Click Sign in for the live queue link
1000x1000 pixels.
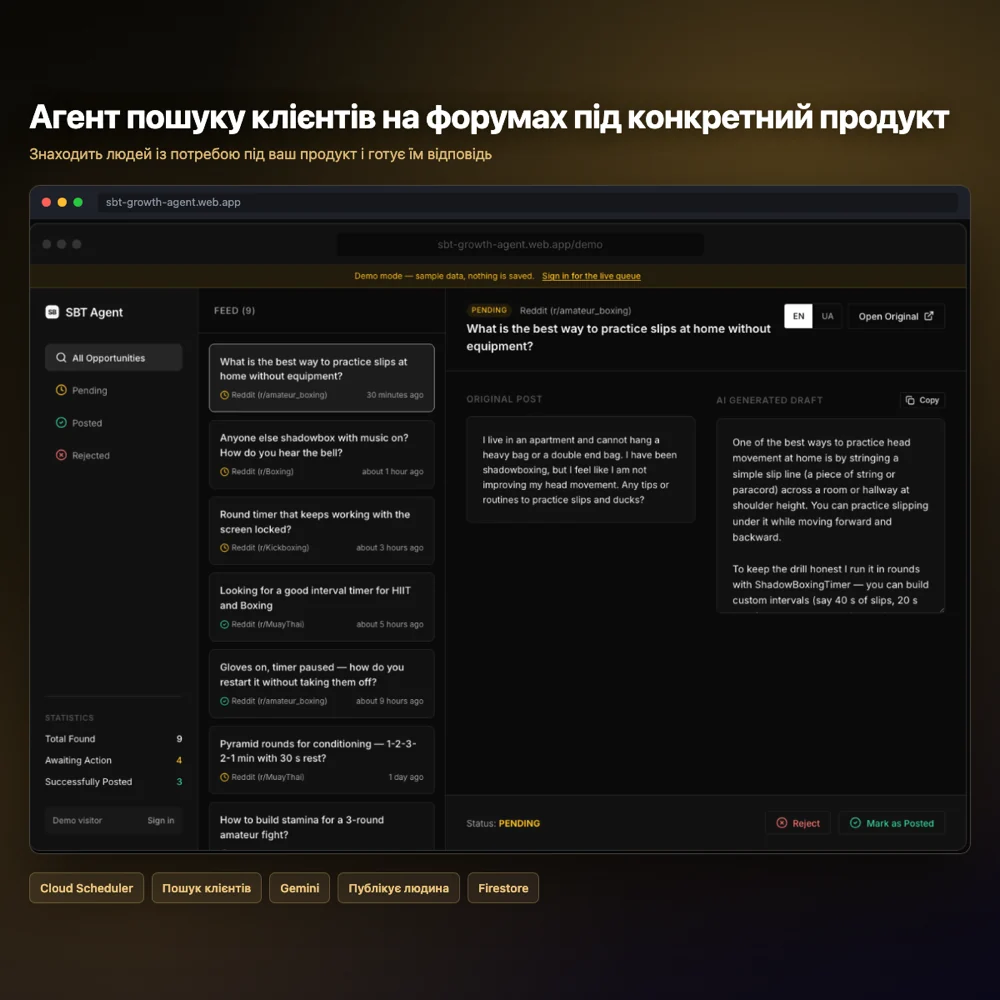pos(591,276)
